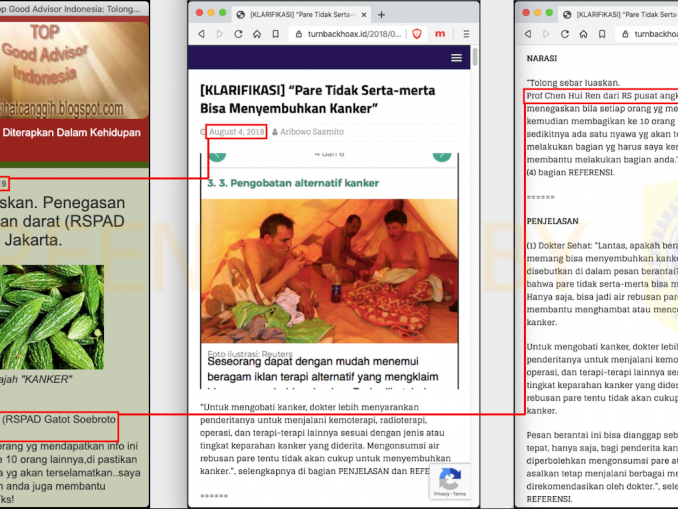The image size is (678, 509).
Task: Click previous slide arrow in embedded gallery
Action: point(217,157)
